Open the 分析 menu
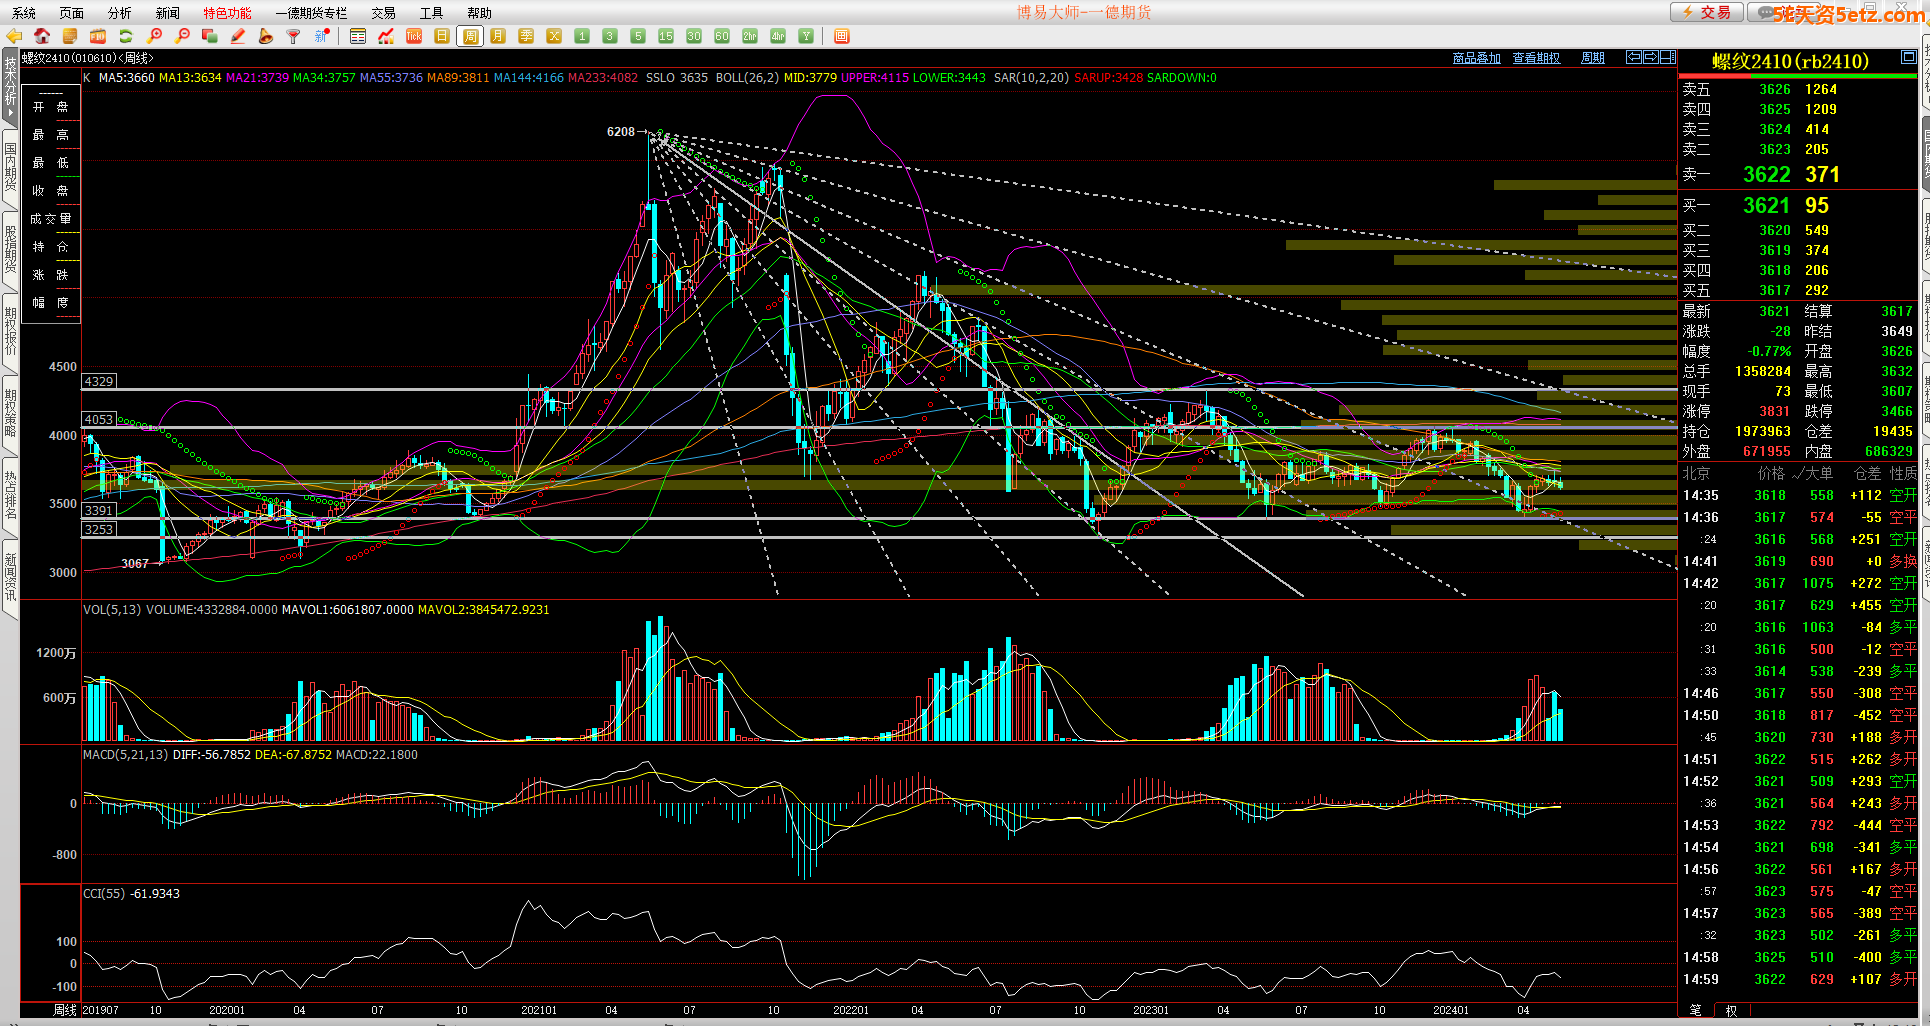This screenshot has height=1026, width=1930. (120, 13)
